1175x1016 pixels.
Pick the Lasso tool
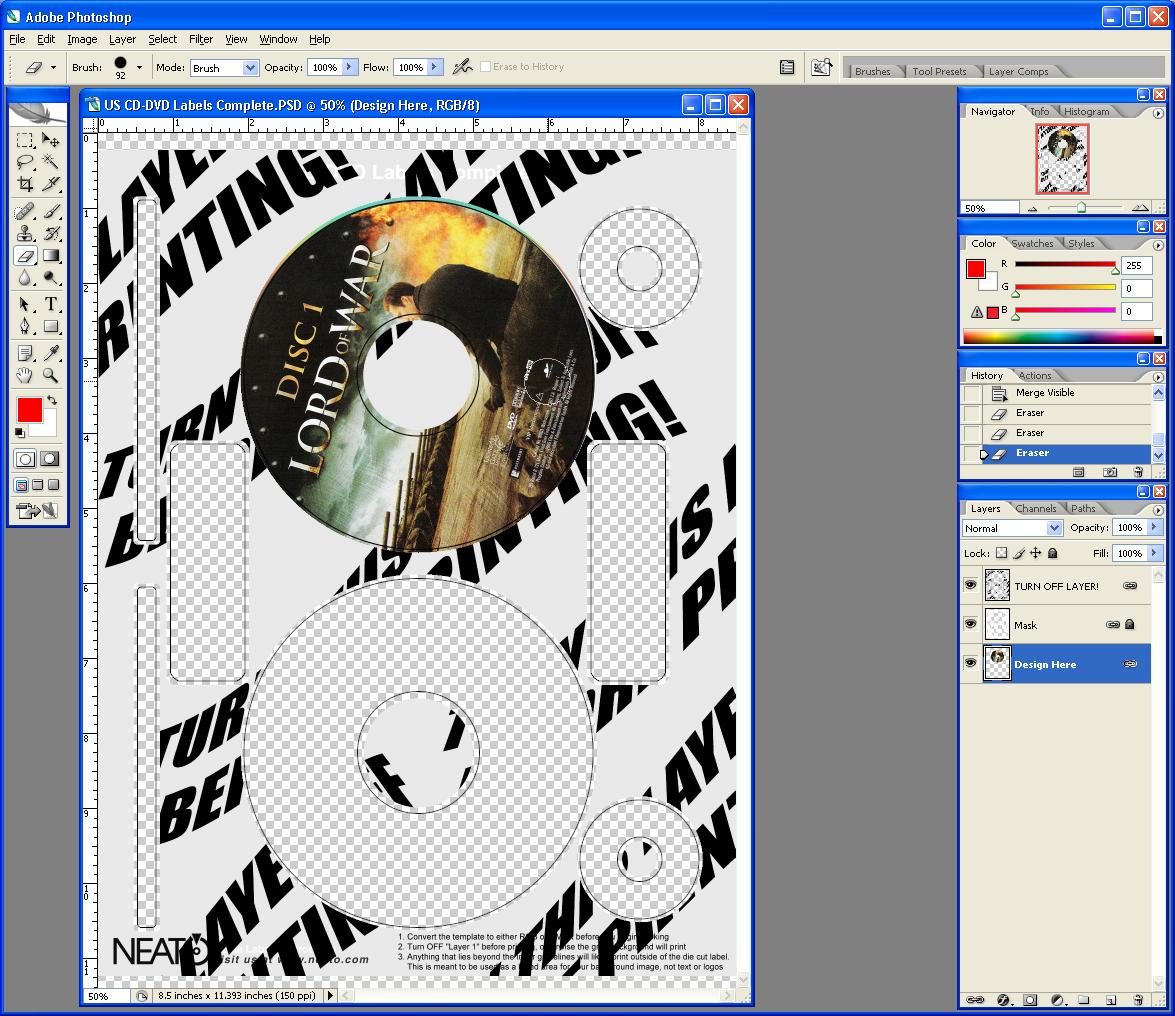[x=25, y=162]
